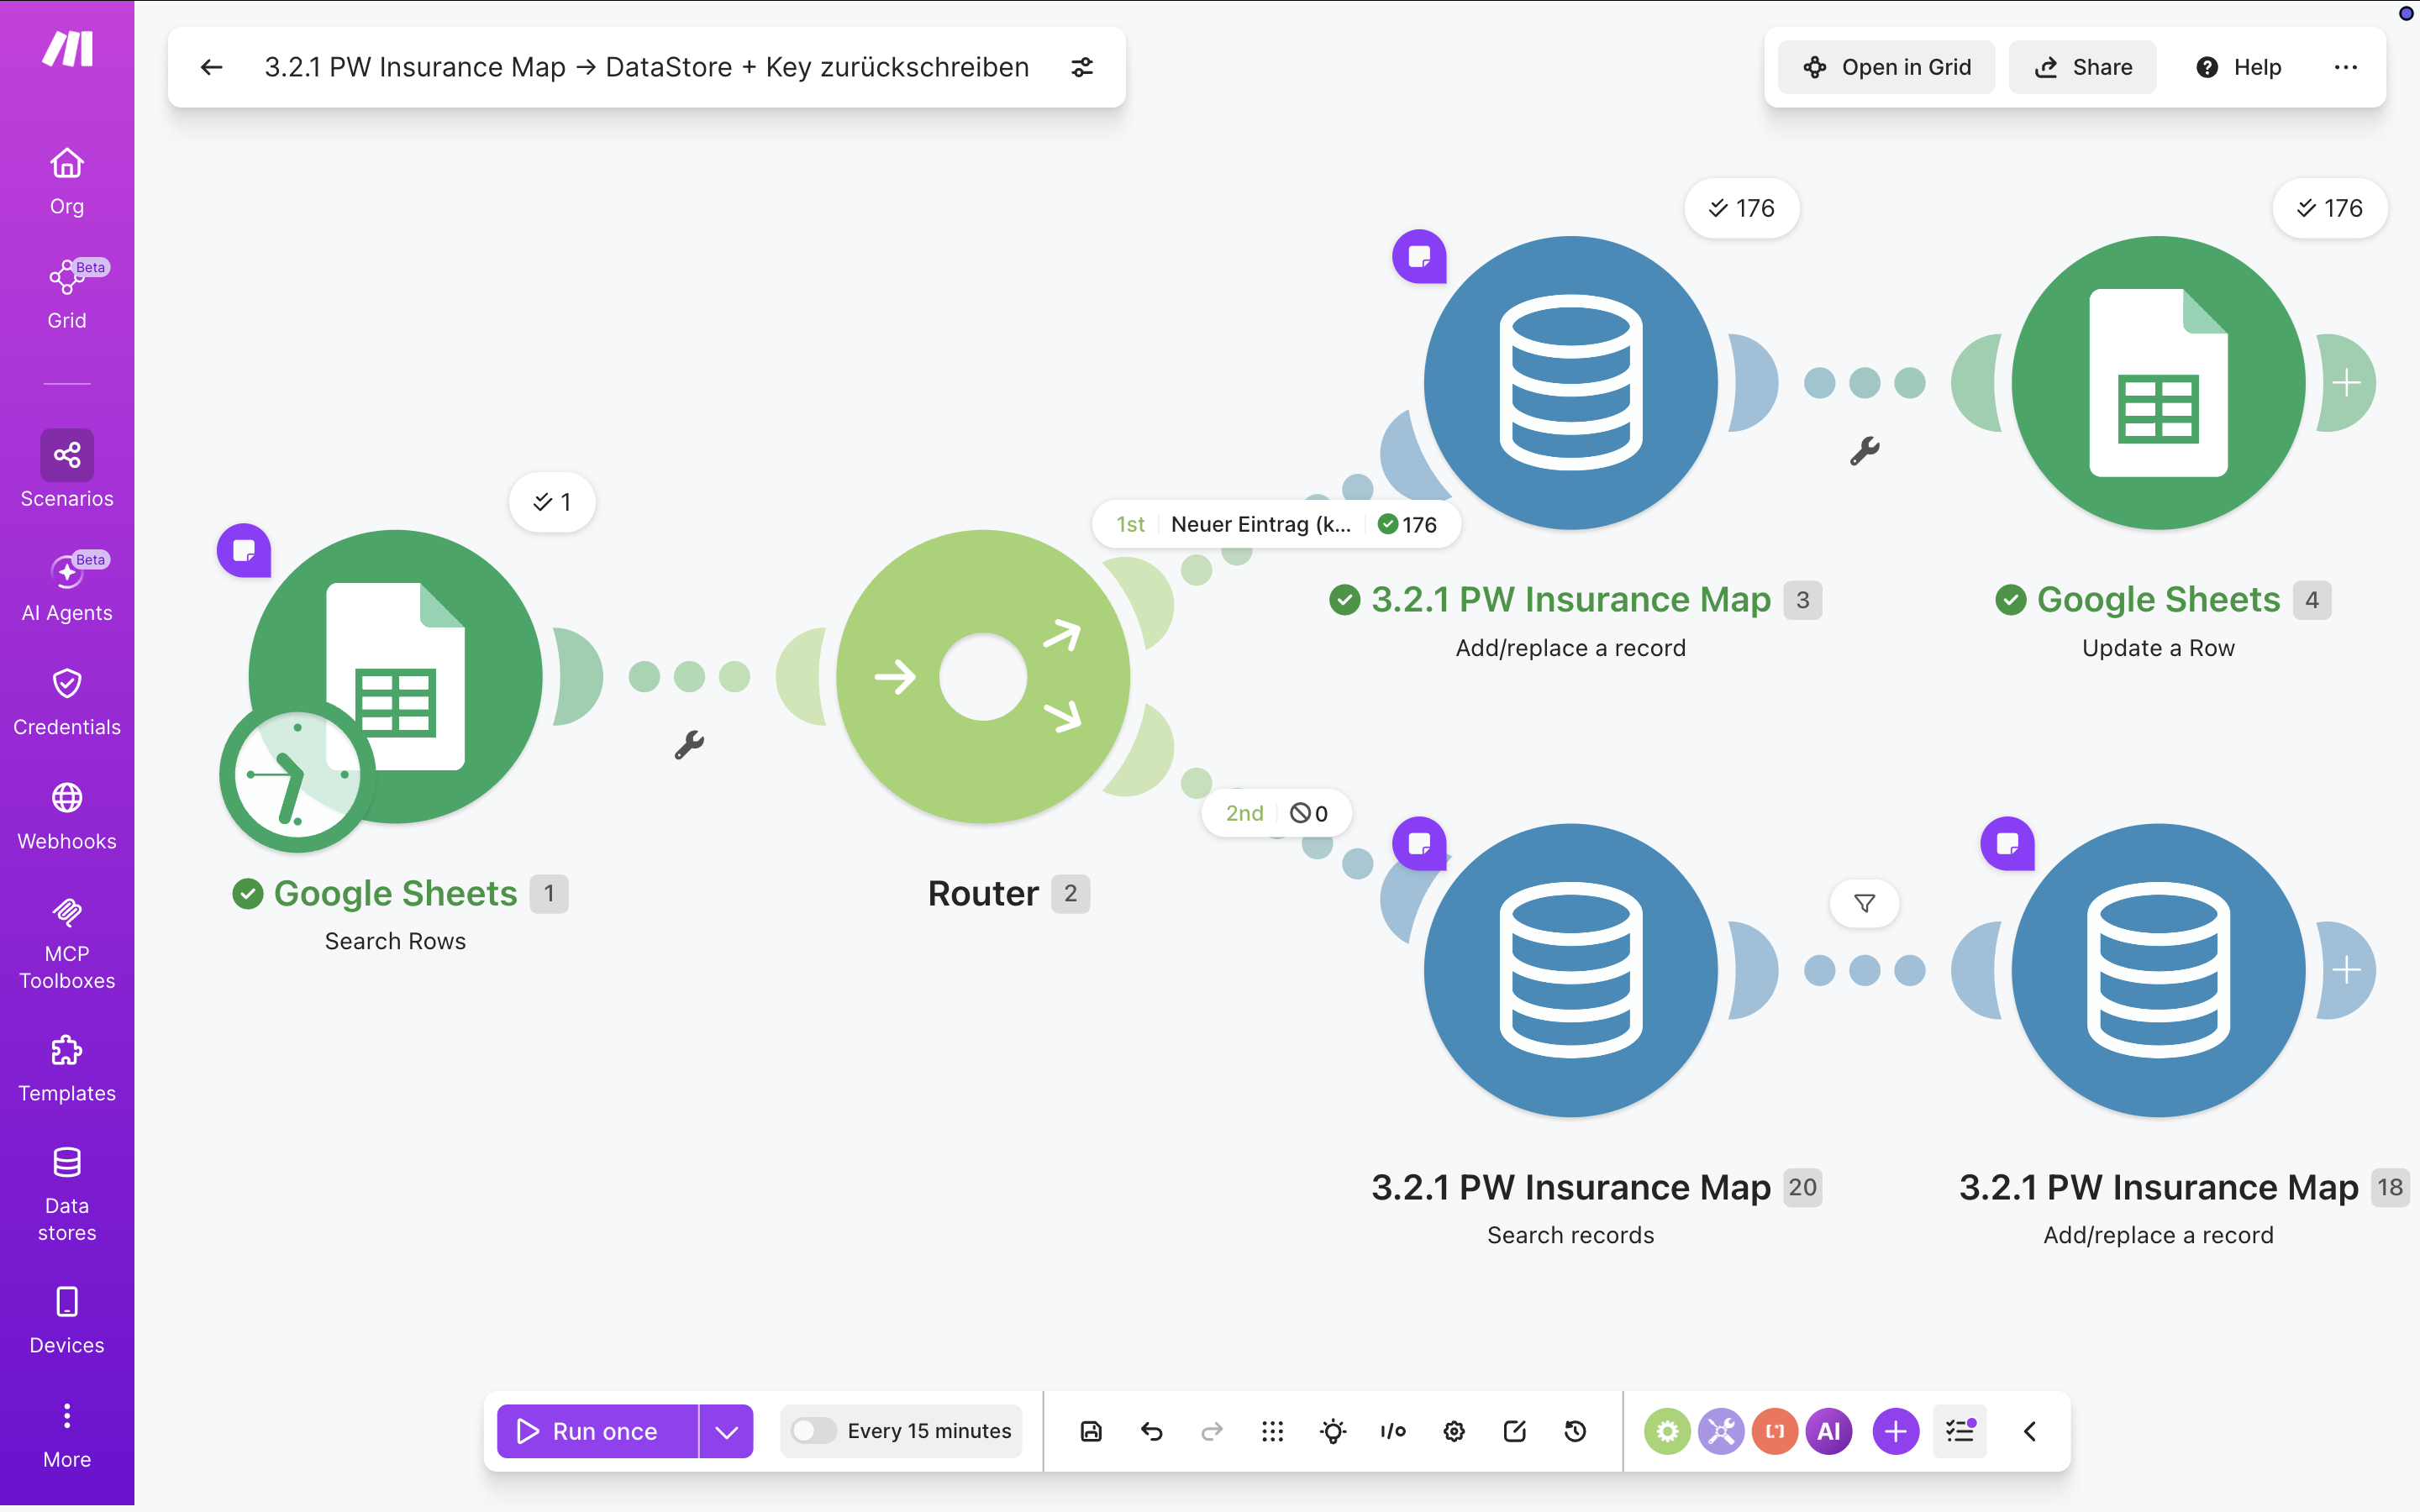Undo the last change
The width and height of the screenshot is (2420, 1512).
pos(1151,1431)
